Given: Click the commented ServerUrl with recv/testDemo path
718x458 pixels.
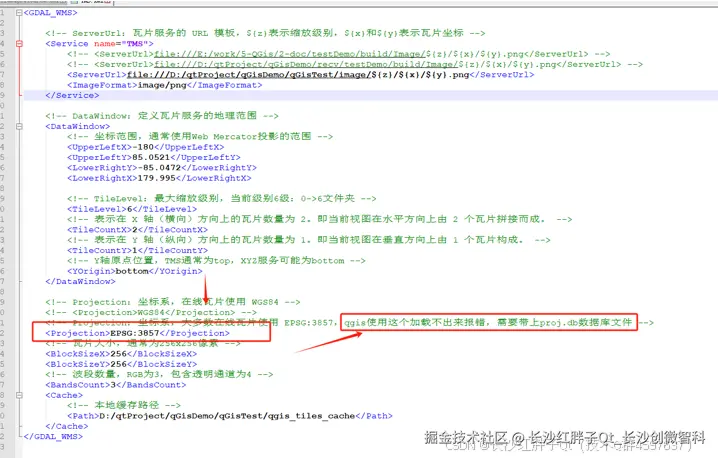Looking at the screenshot, I should tap(355, 65).
